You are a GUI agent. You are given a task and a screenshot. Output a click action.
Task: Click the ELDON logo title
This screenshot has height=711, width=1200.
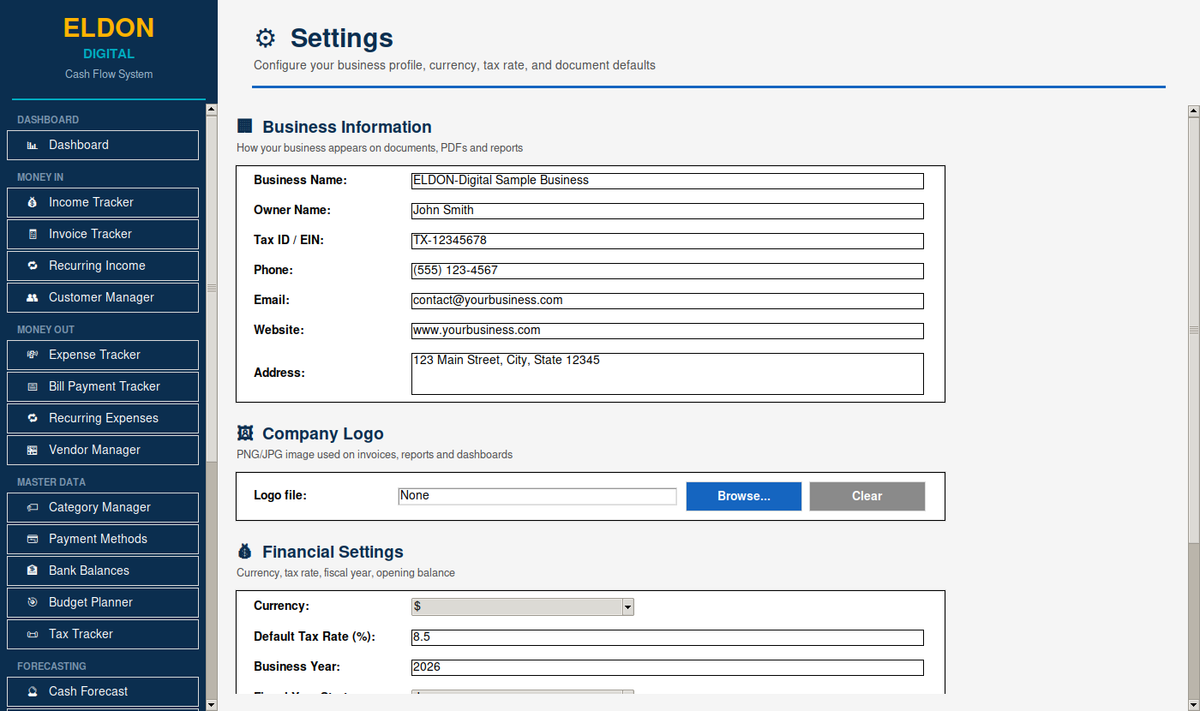(x=108, y=28)
